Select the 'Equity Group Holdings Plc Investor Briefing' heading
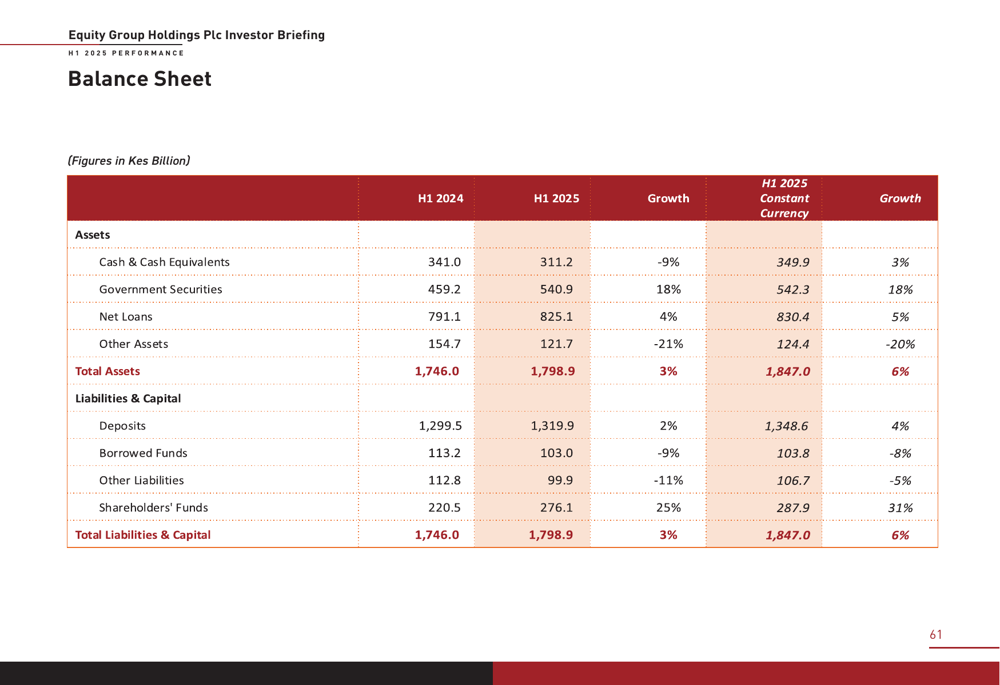Viewport: 1000px width, 685px height. tap(196, 35)
